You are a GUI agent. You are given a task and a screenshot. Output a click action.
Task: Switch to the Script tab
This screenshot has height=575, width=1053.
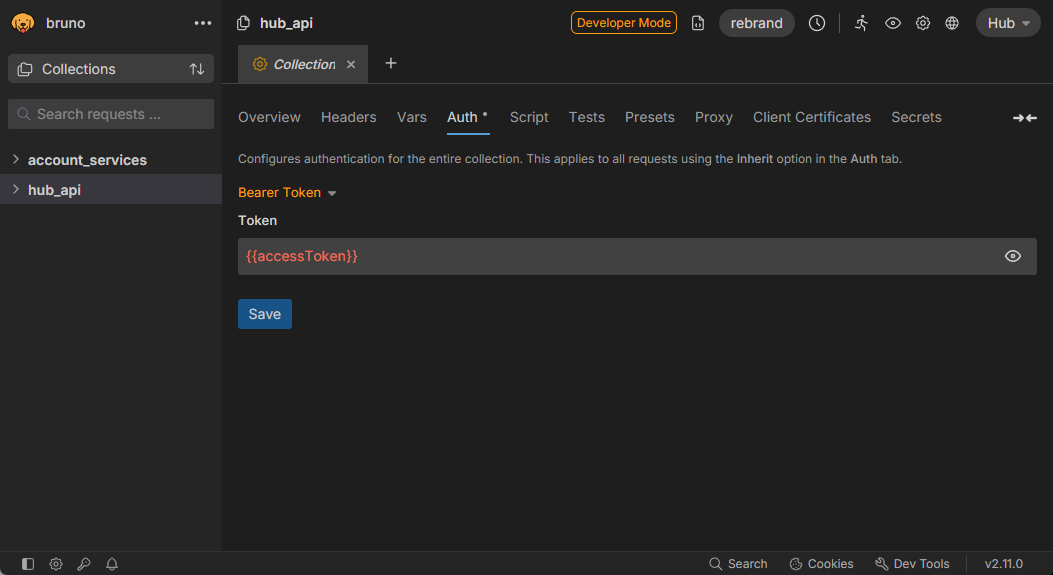point(529,117)
